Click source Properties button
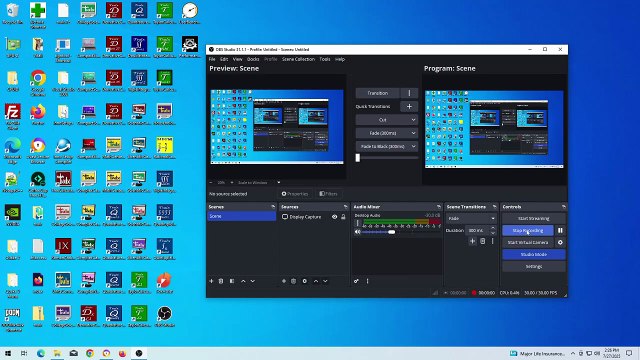The width and height of the screenshot is (640, 360). (295, 194)
